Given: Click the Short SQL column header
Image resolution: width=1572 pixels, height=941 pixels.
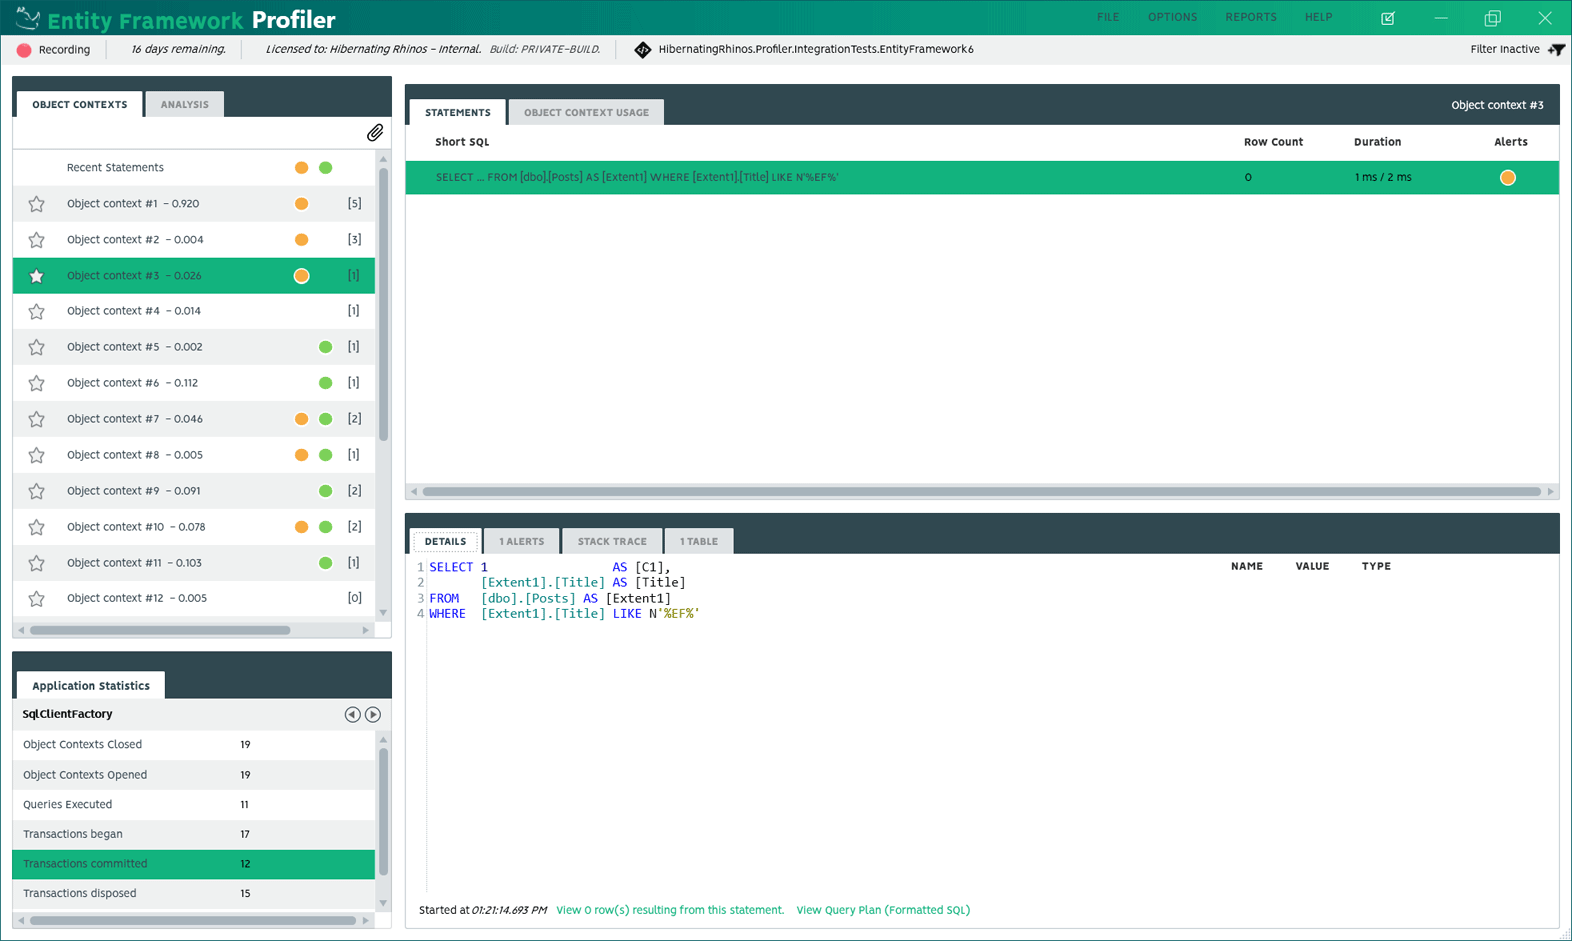Looking at the screenshot, I should 462,142.
